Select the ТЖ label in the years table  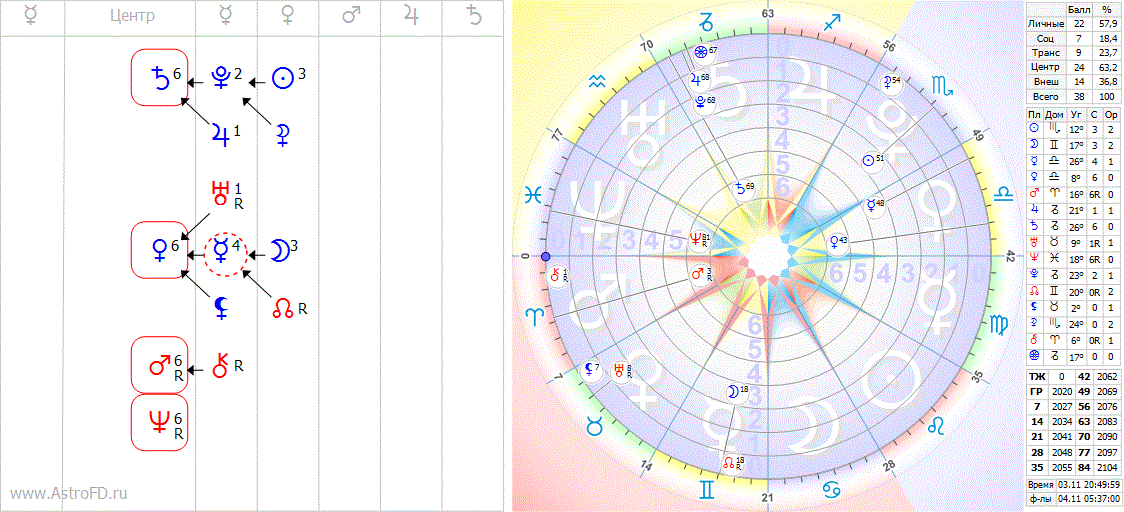pos(1037,377)
